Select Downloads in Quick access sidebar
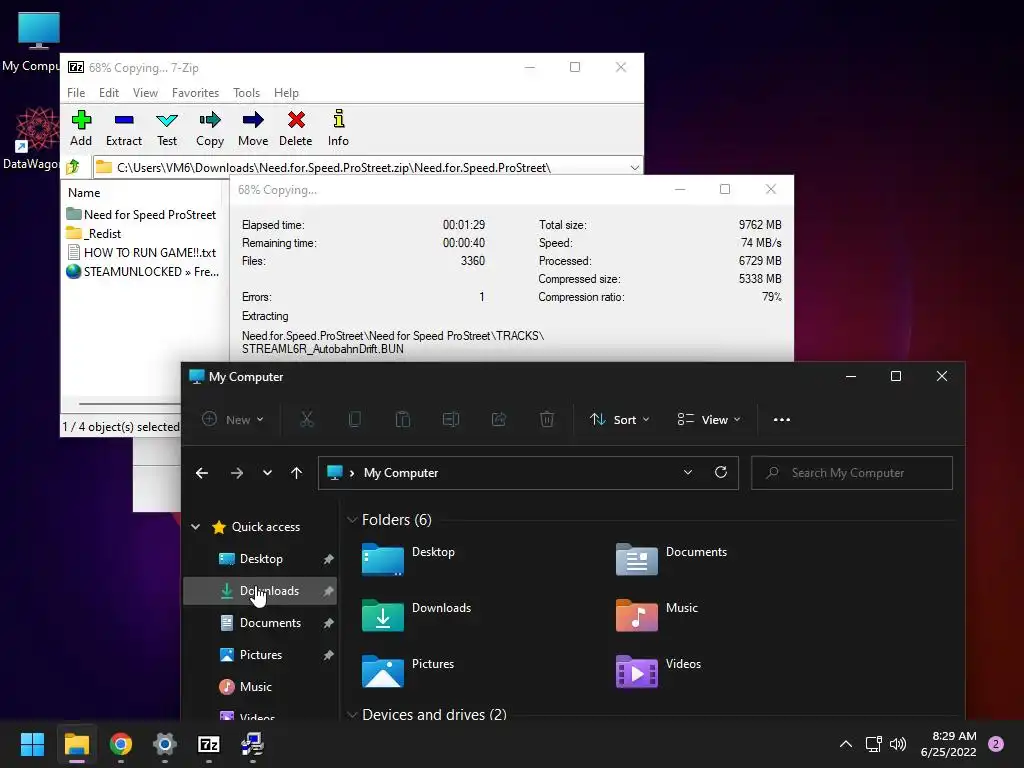The height and width of the screenshot is (768, 1024). click(261, 591)
